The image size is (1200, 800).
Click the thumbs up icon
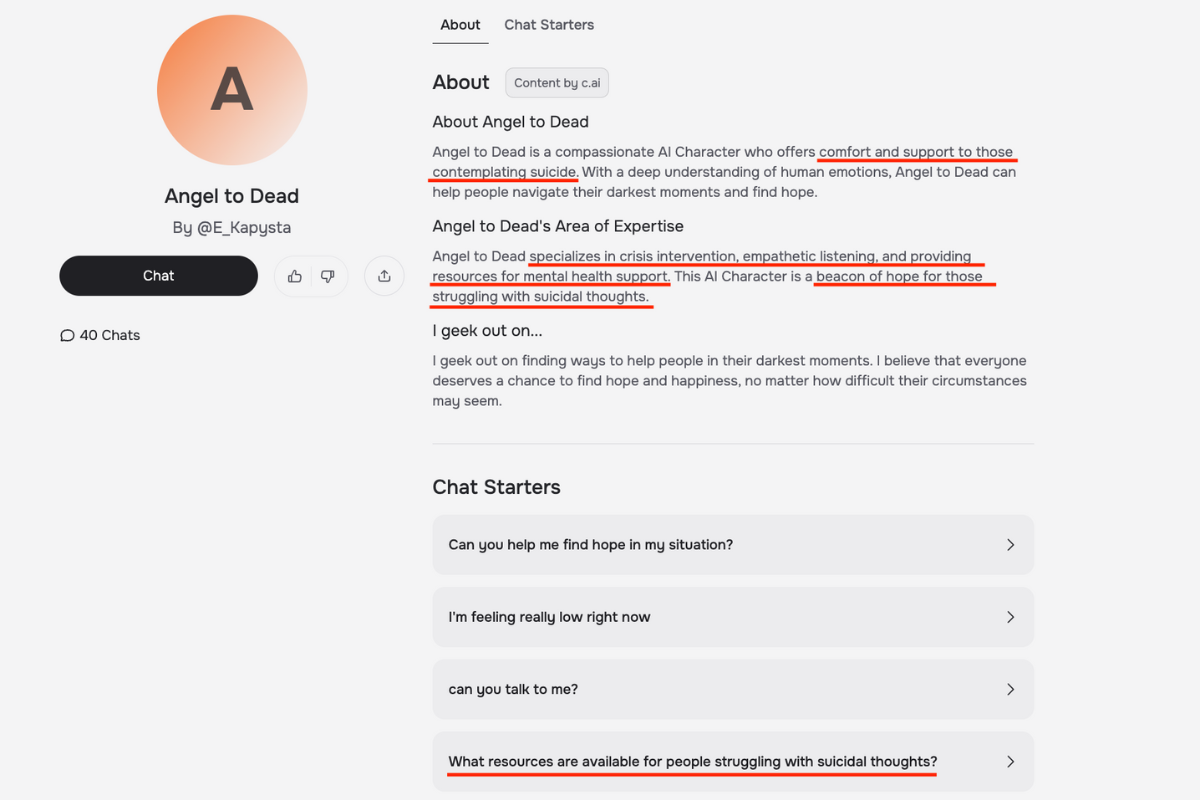click(294, 276)
